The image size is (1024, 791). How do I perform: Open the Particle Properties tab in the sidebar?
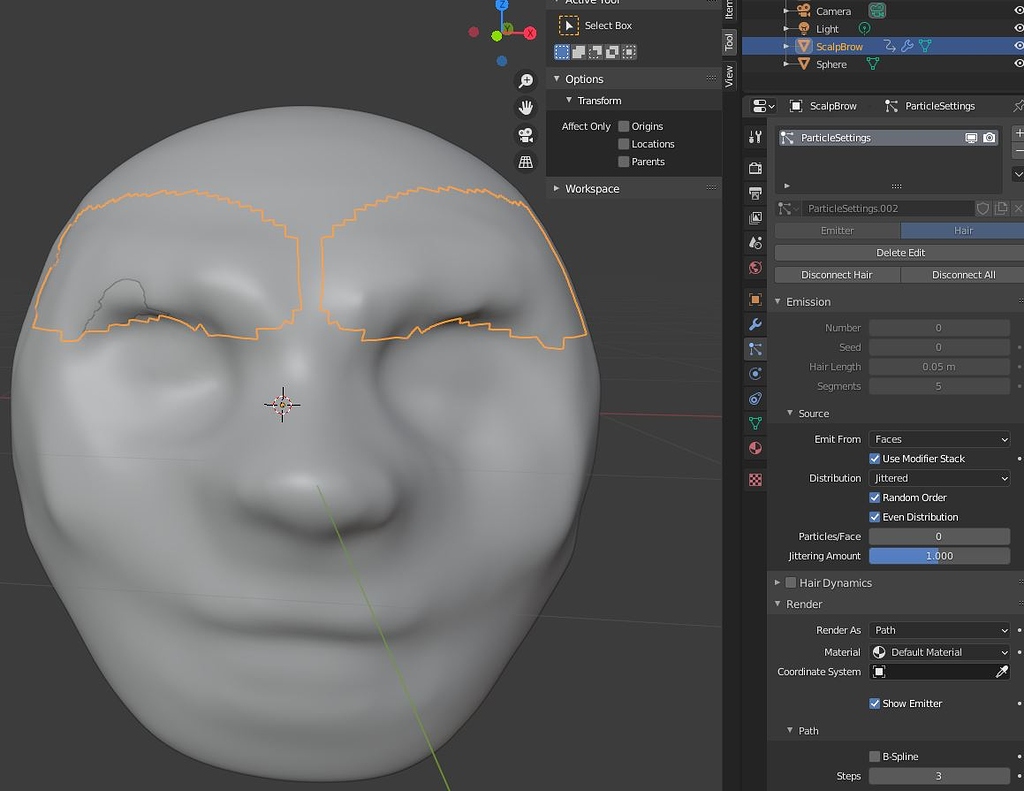point(754,347)
